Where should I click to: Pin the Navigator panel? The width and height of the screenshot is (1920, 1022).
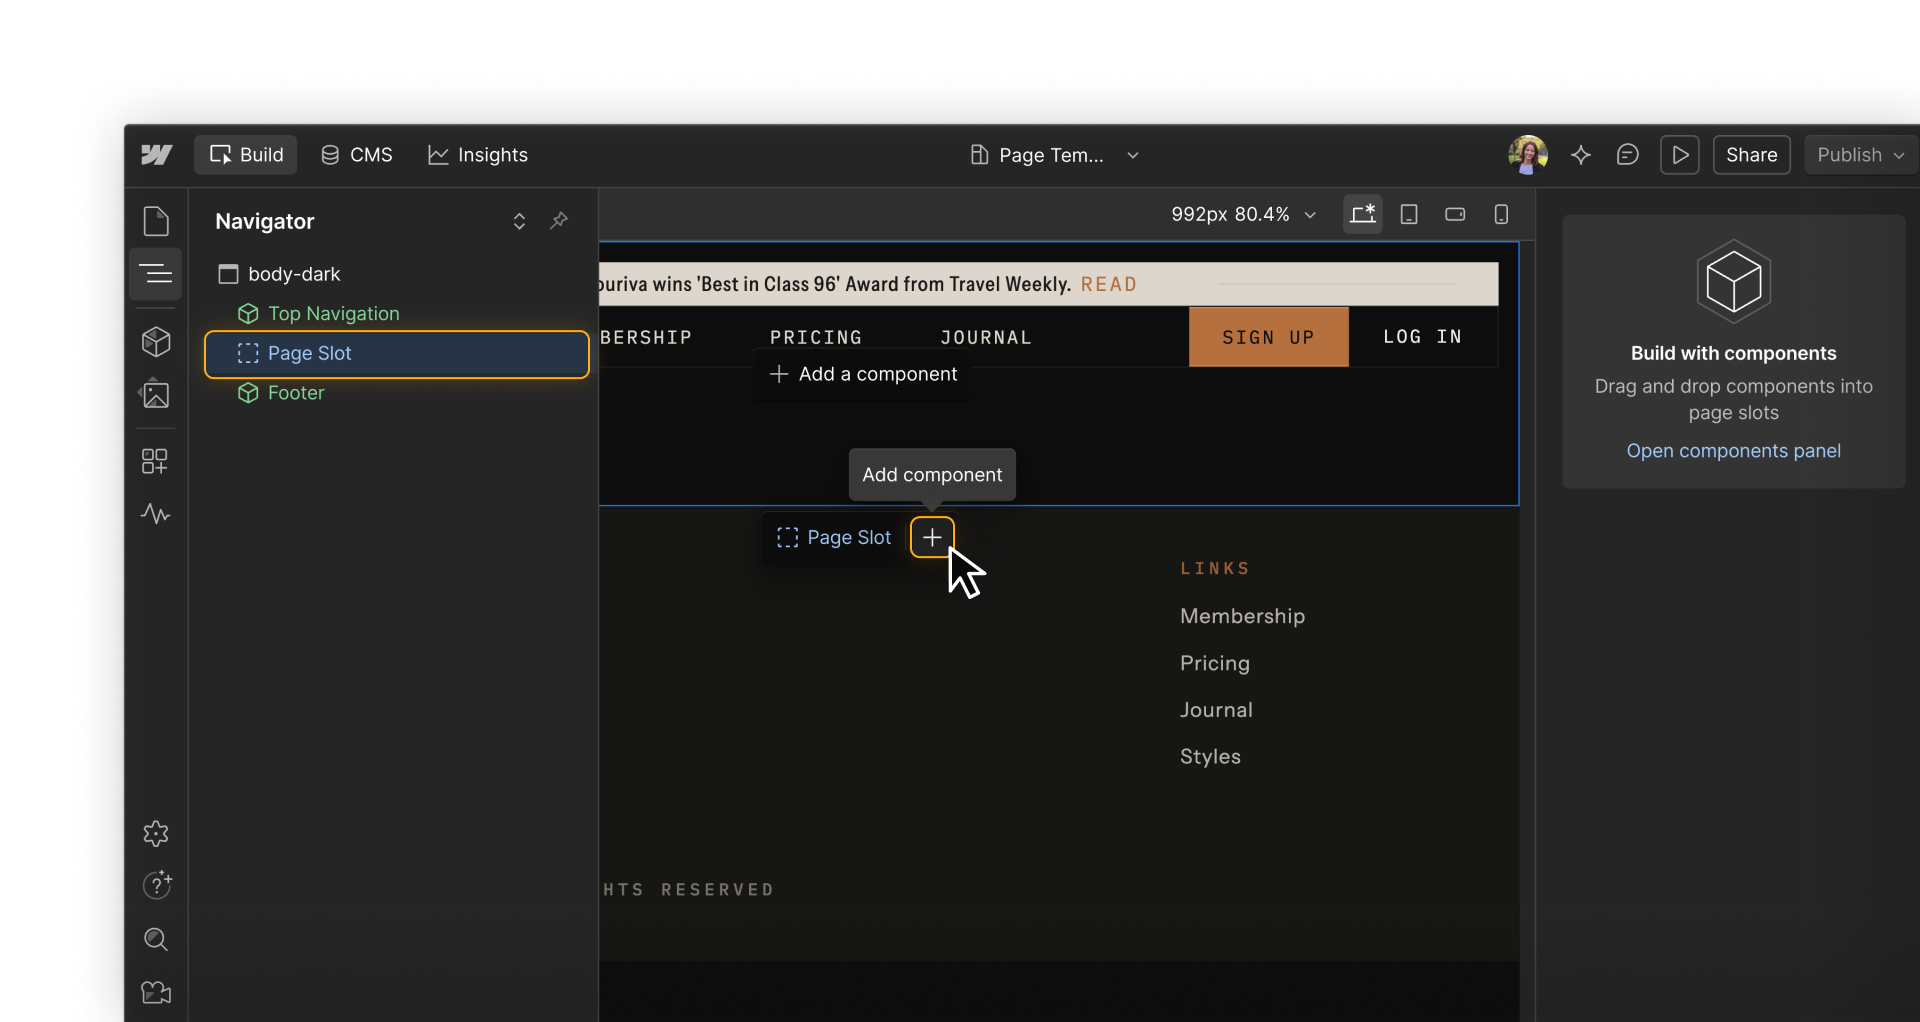pos(559,220)
